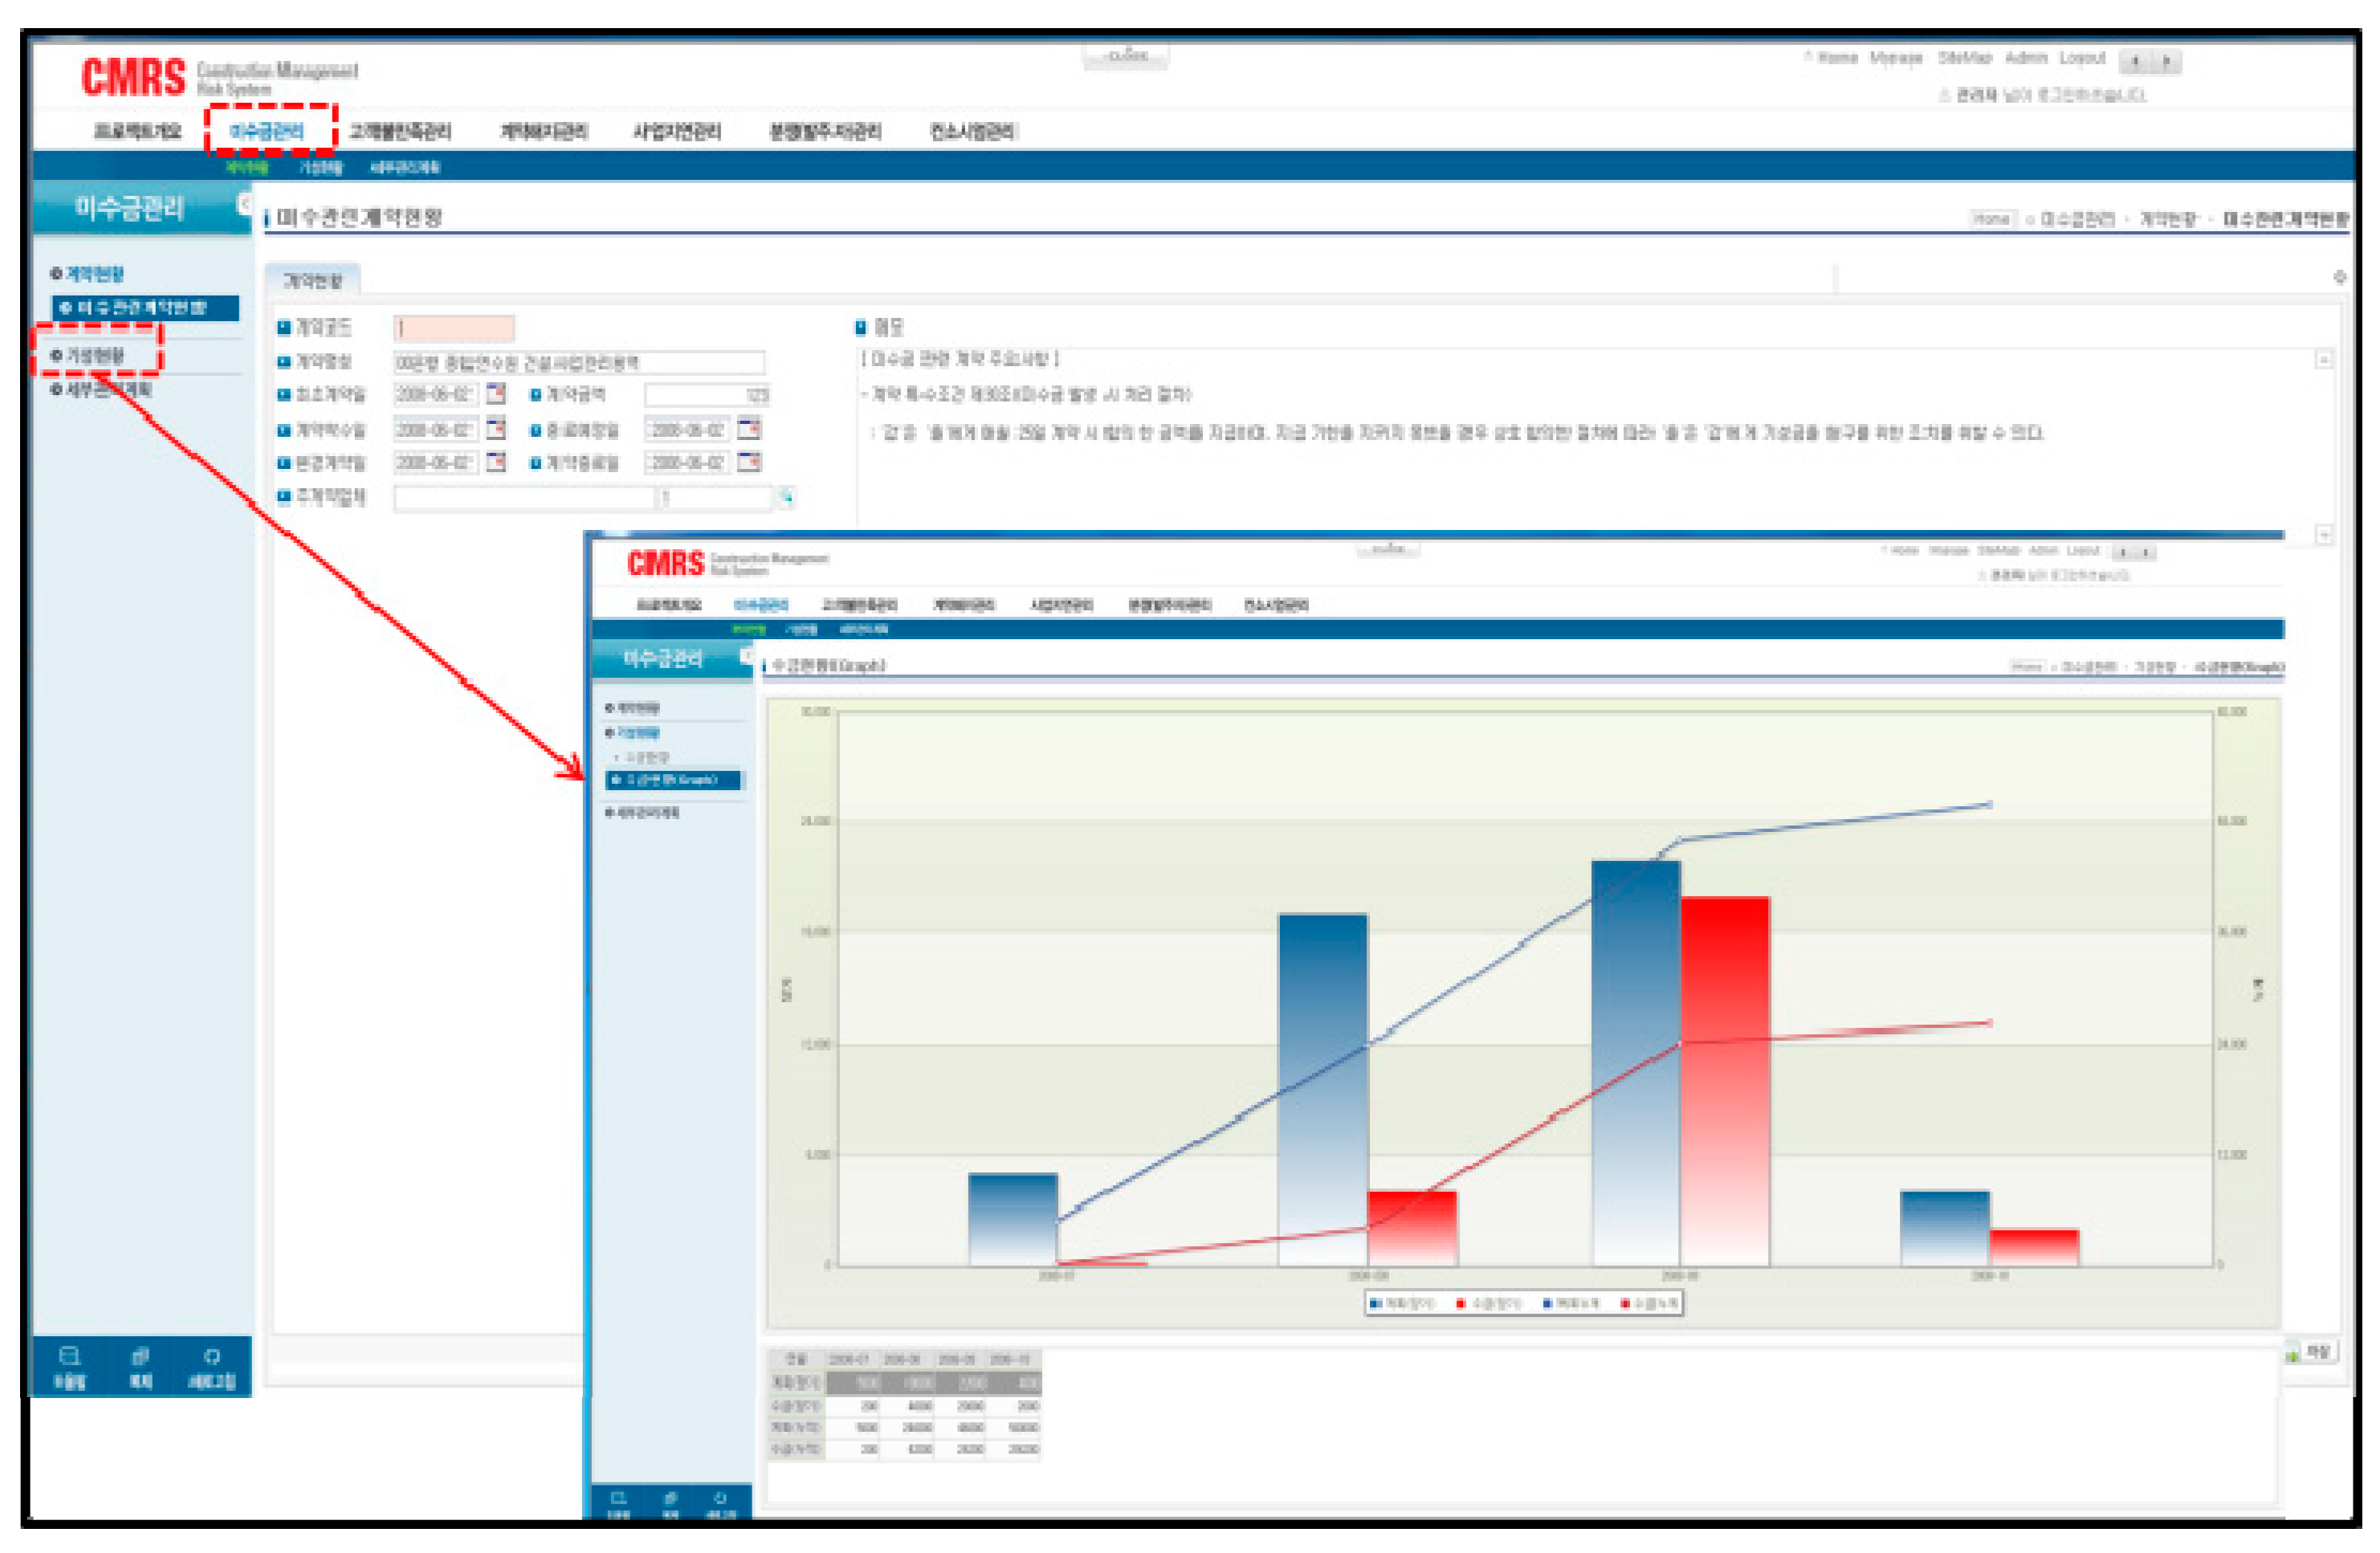Open calendar icon beside first contract date field
This screenshot has width=2380, height=1553.
[496, 394]
